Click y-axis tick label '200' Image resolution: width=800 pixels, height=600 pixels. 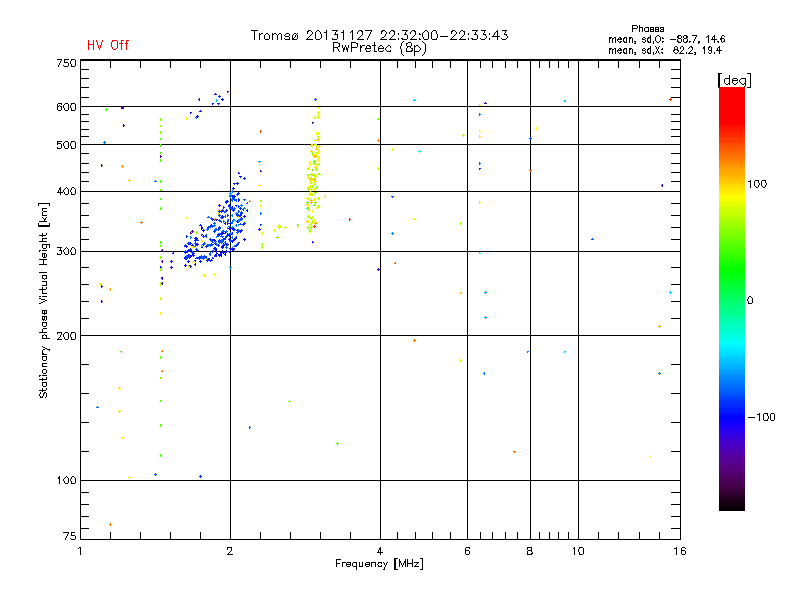click(66, 336)
